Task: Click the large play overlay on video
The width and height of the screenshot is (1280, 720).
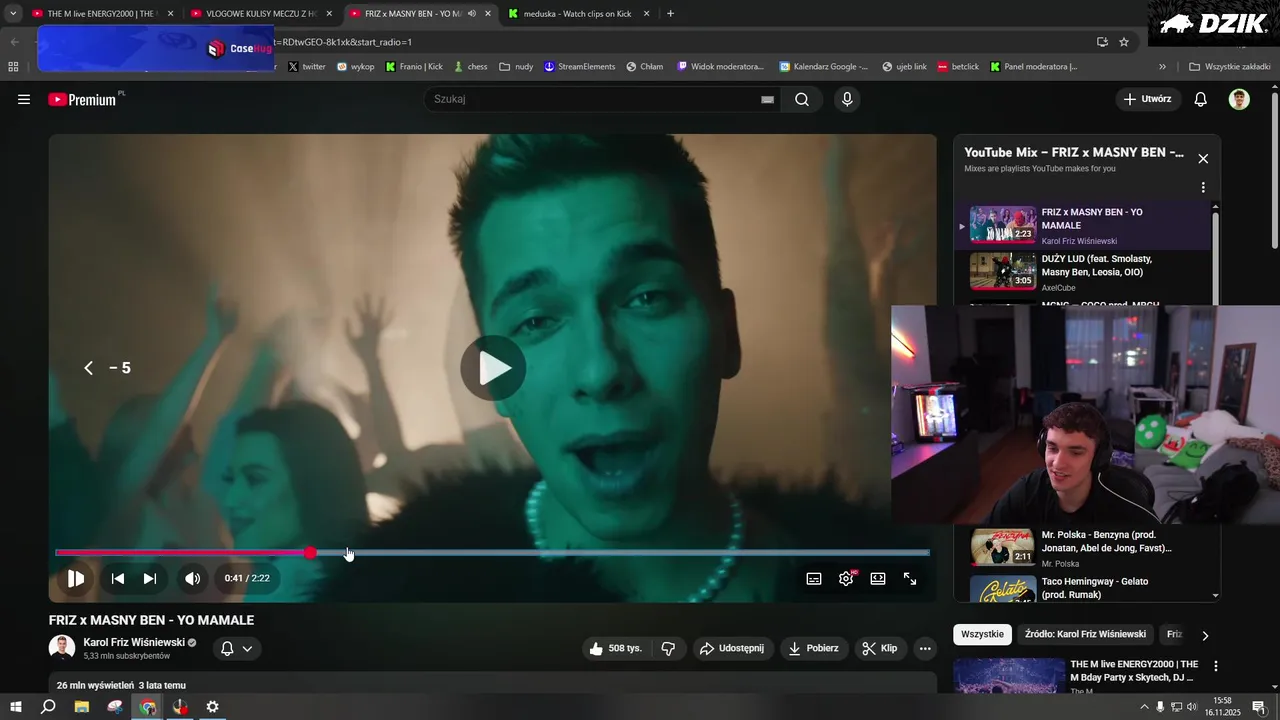Action: 493,368
